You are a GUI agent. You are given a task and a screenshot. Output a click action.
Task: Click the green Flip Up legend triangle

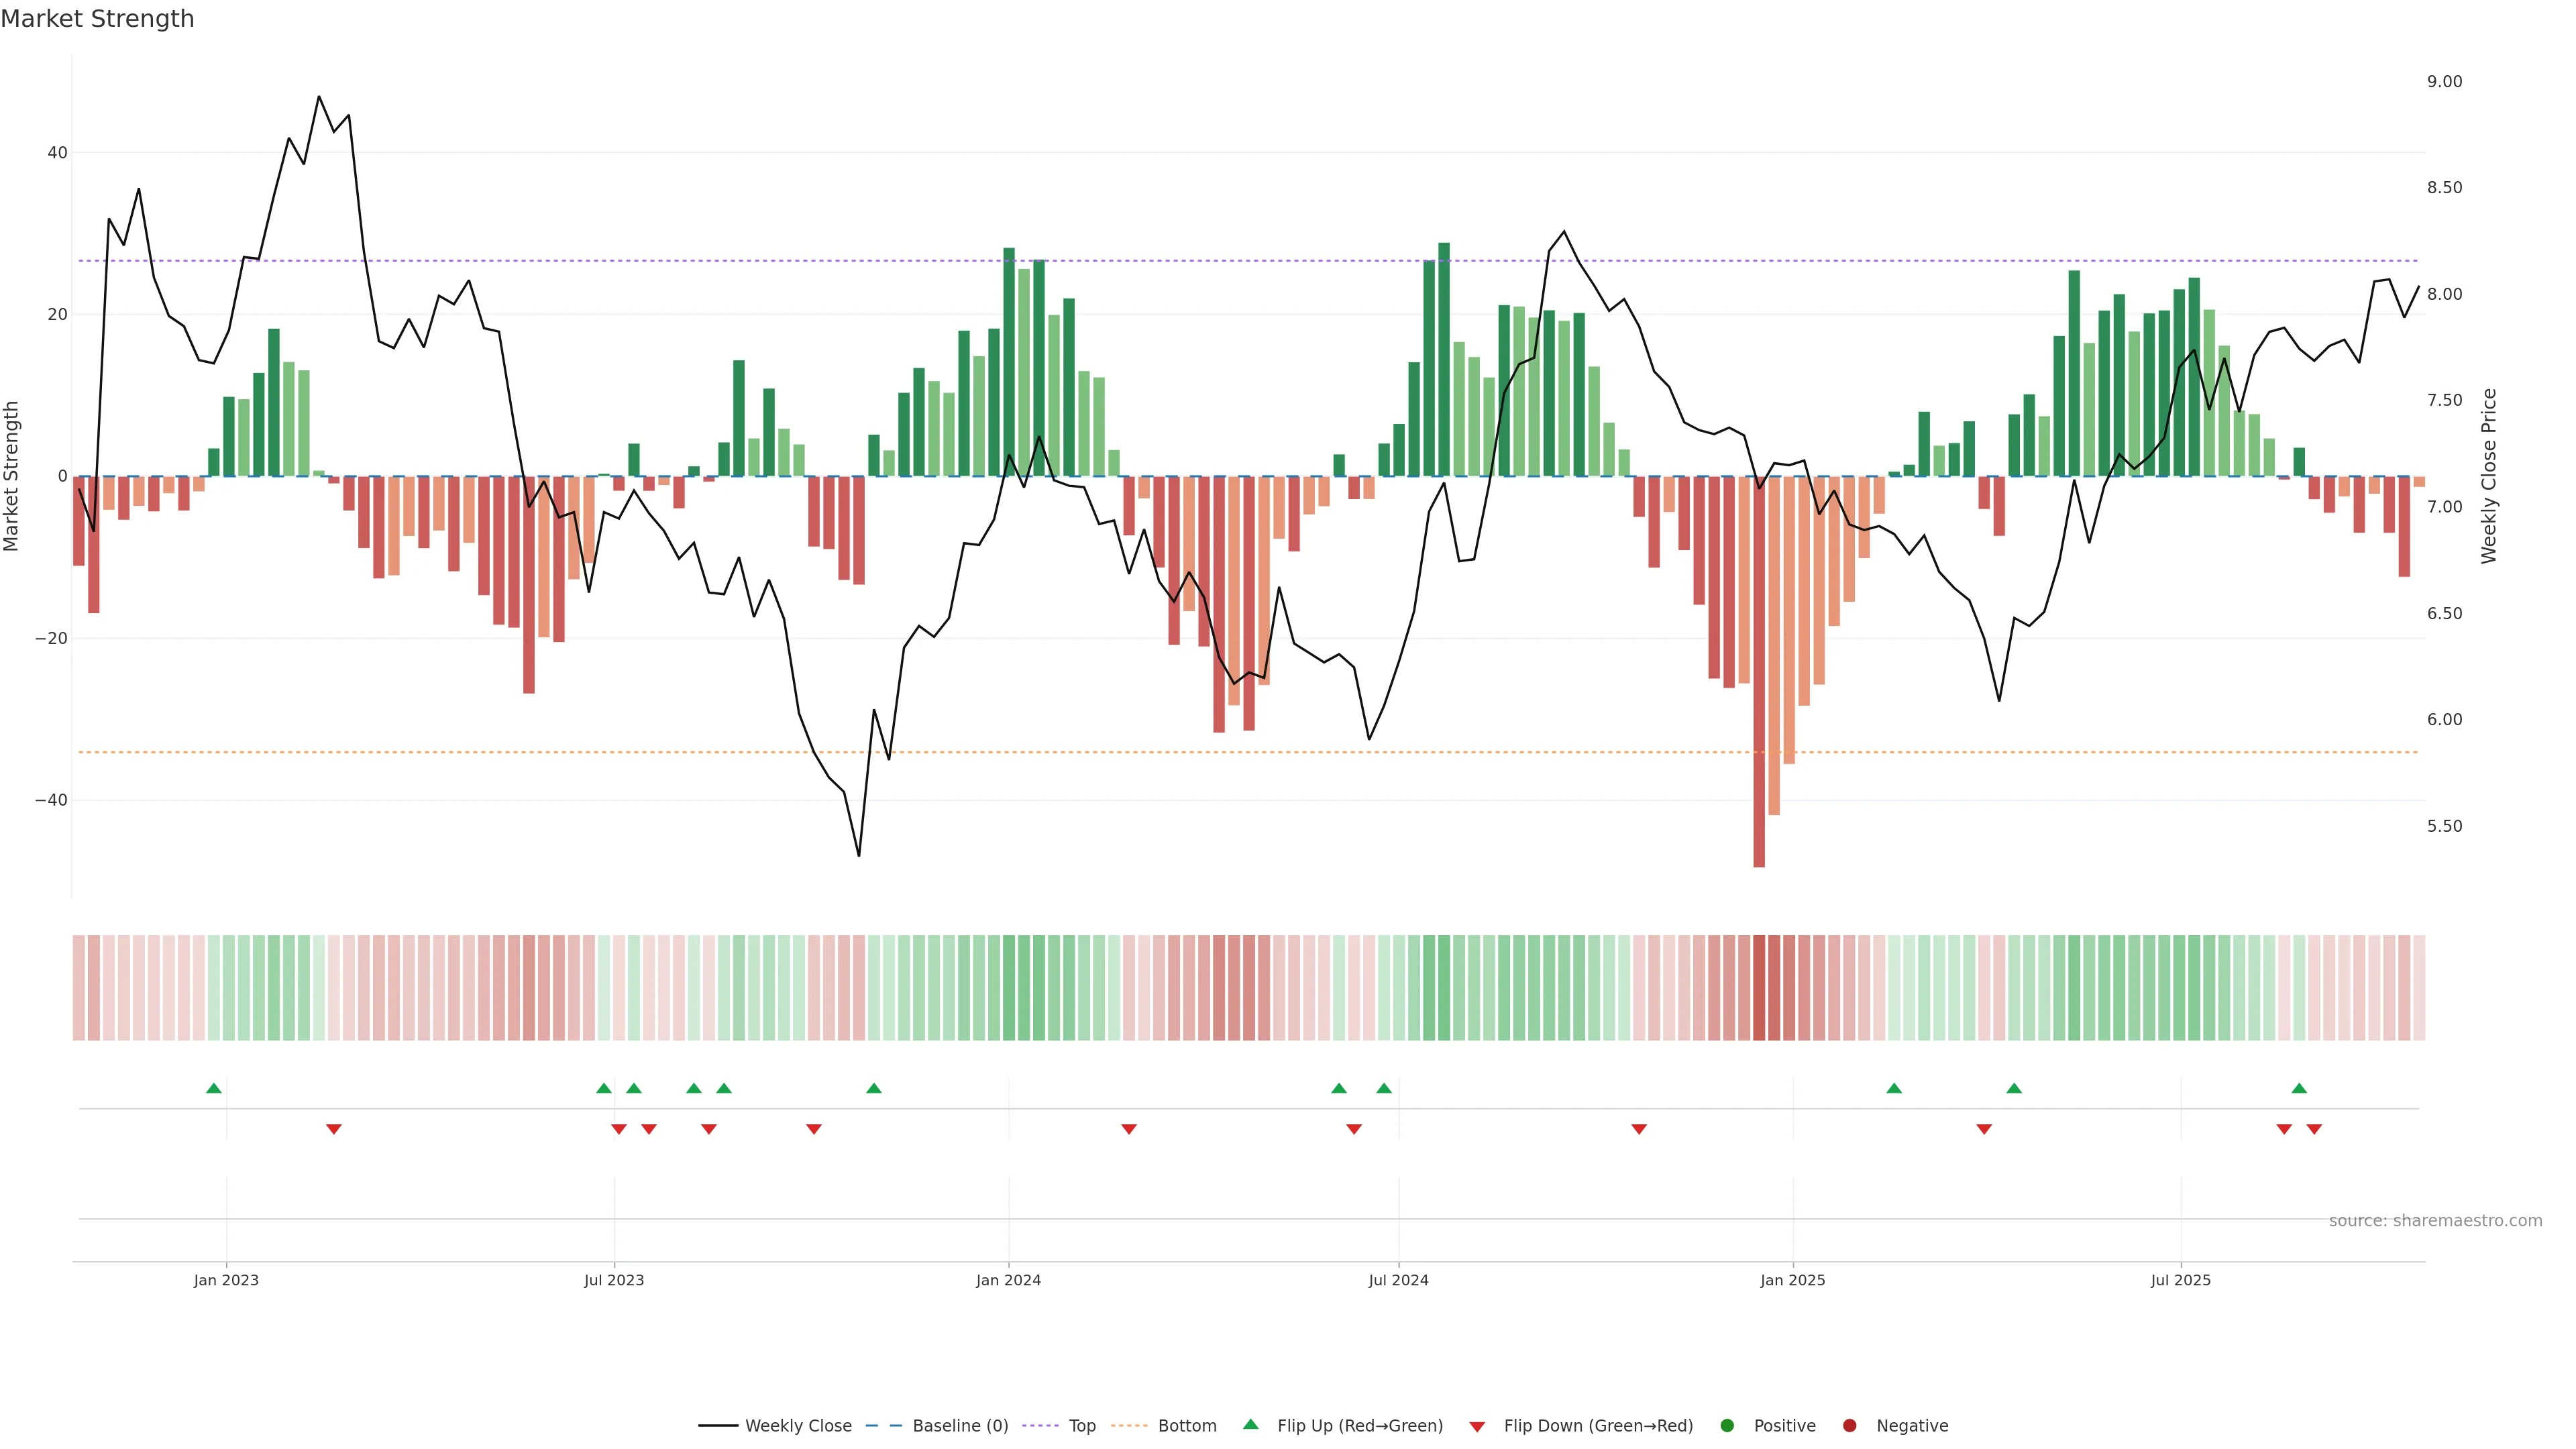[1250, 1424]
